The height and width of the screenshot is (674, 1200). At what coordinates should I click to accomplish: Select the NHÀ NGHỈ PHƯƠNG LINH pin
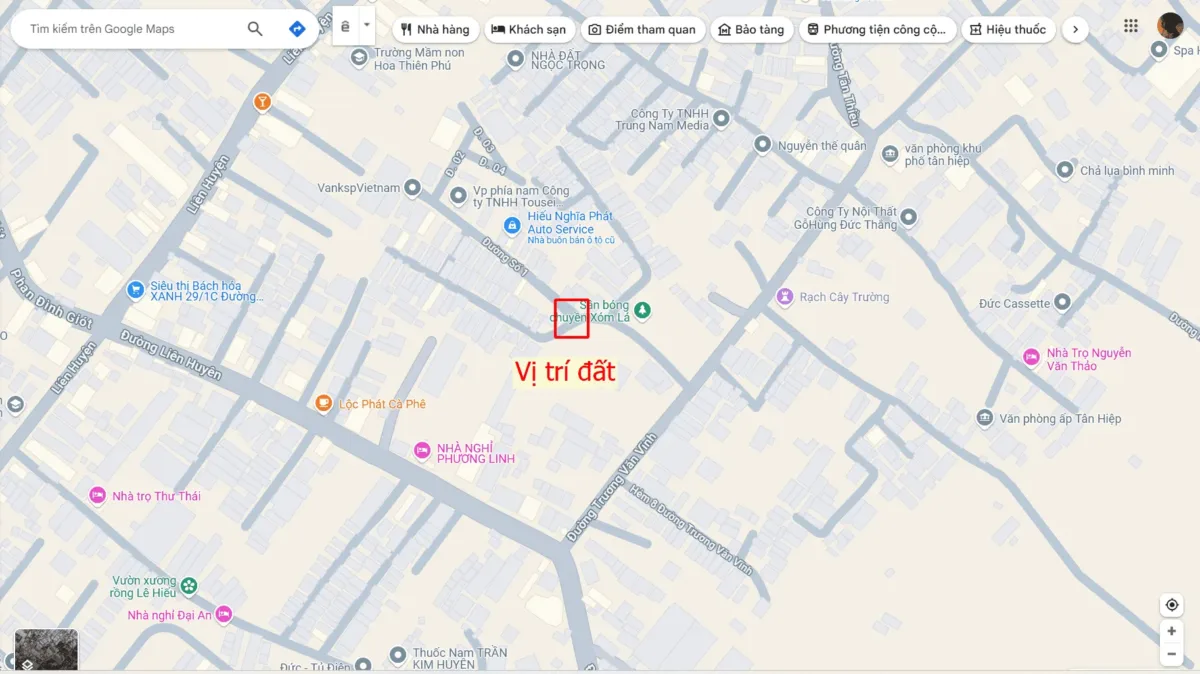[422, 451]
